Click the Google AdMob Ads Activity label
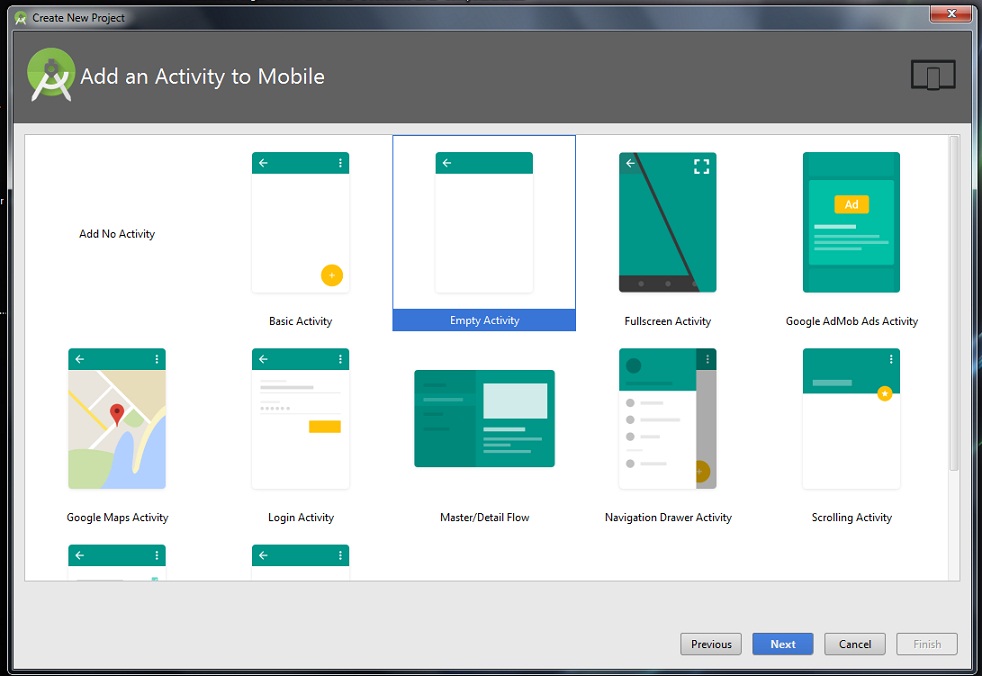The image size is (982, 676). click(x=852, y=321)
